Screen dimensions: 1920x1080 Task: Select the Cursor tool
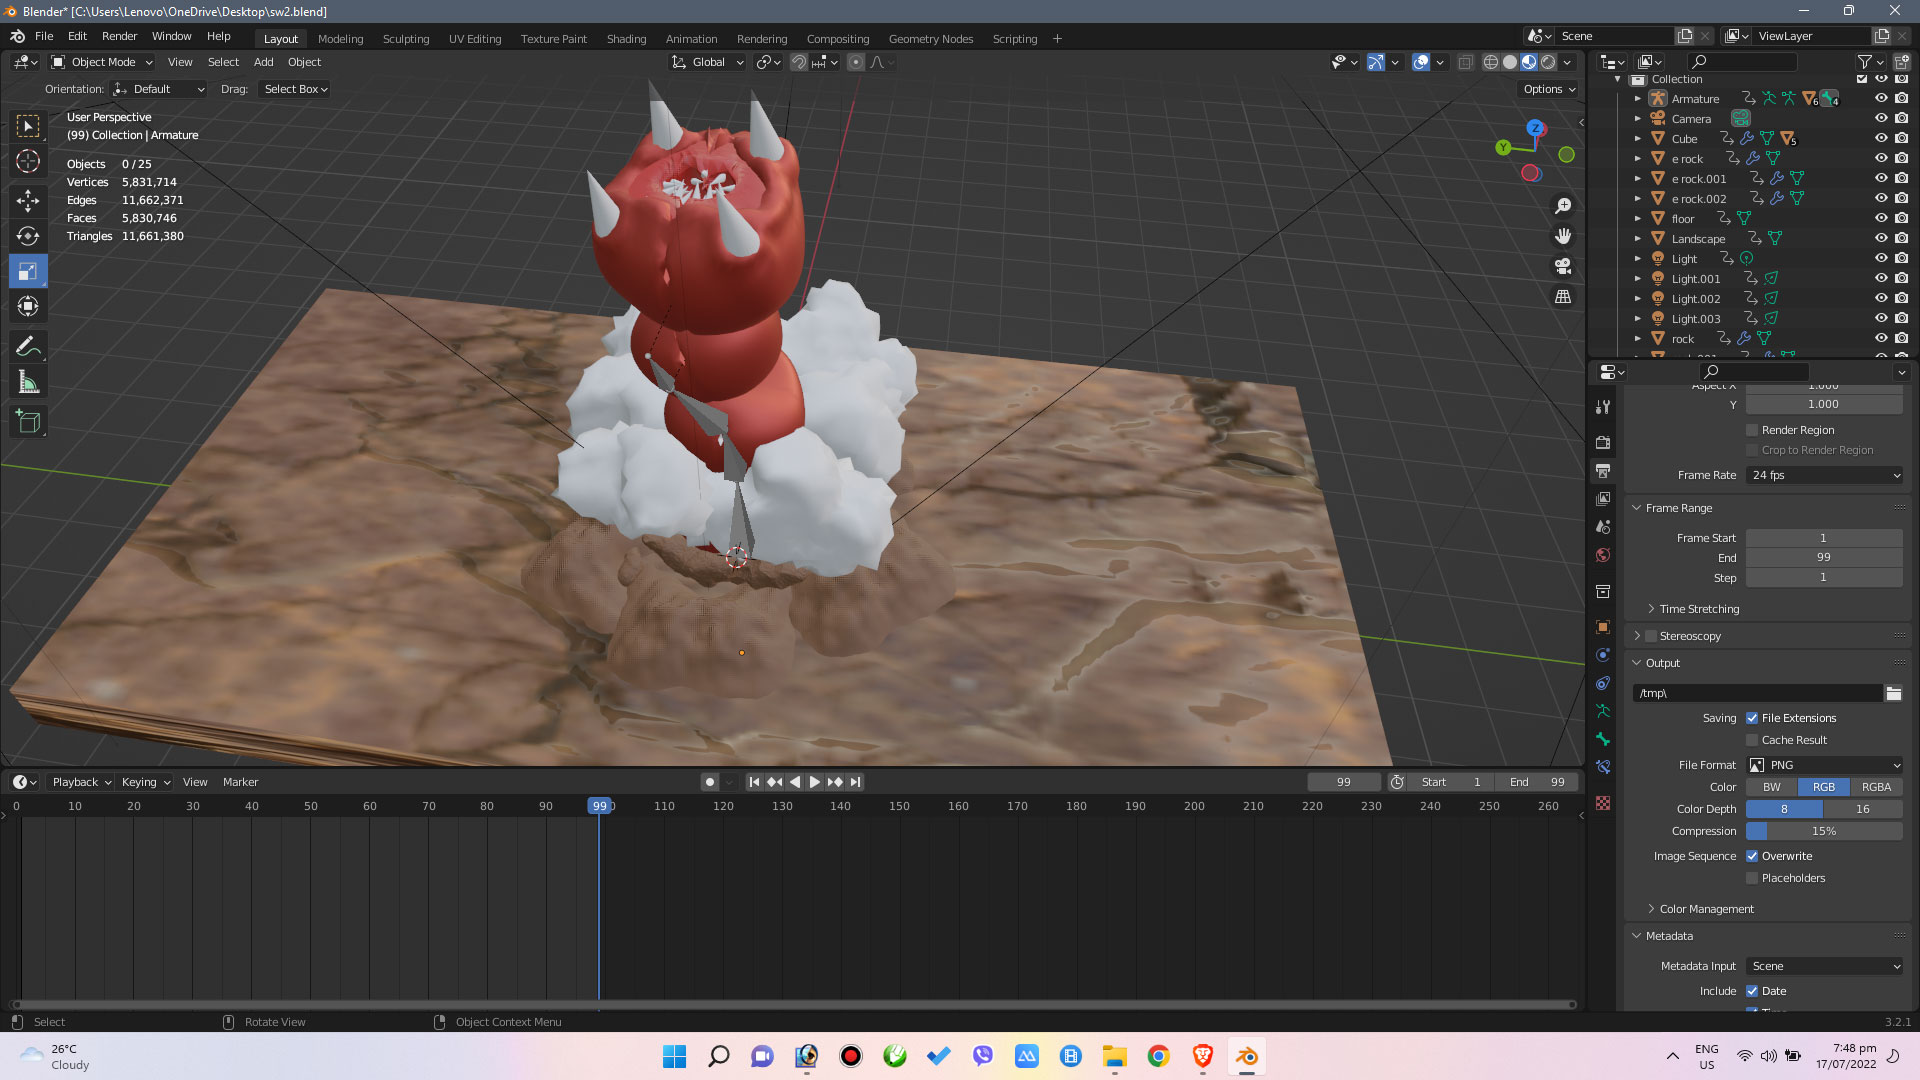(28, 161)
